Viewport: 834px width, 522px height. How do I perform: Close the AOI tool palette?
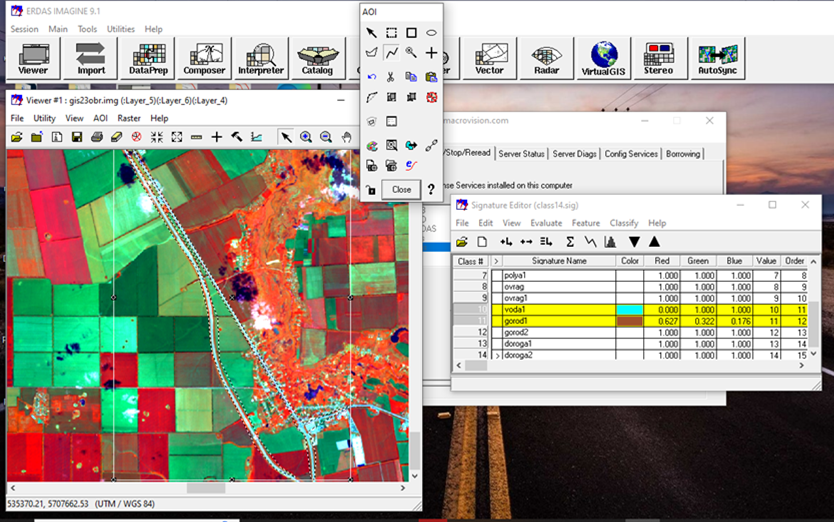click(x=401, y=189)
